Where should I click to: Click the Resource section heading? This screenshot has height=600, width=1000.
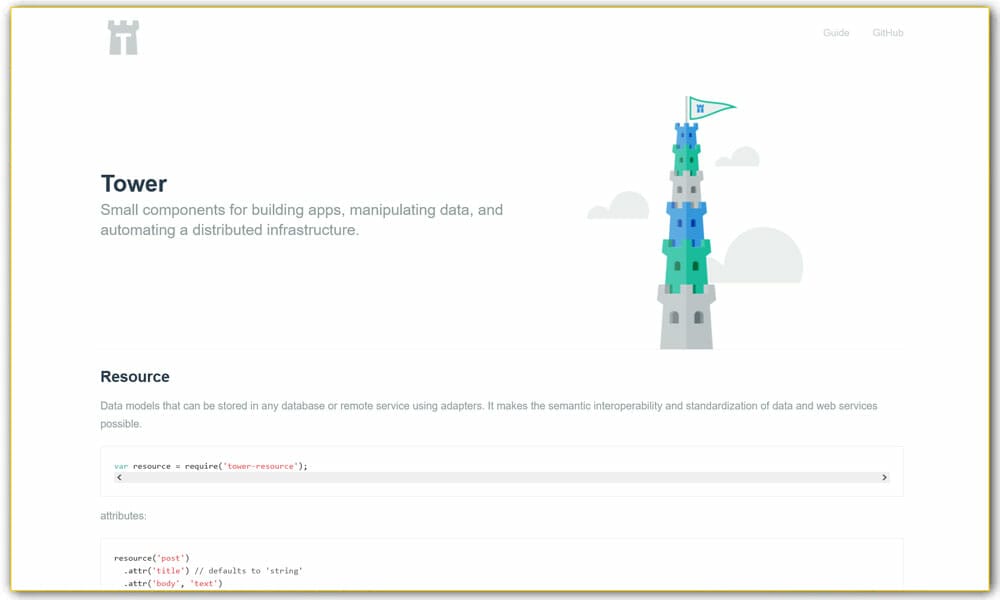pyautogui.click(x=134, y=376)
